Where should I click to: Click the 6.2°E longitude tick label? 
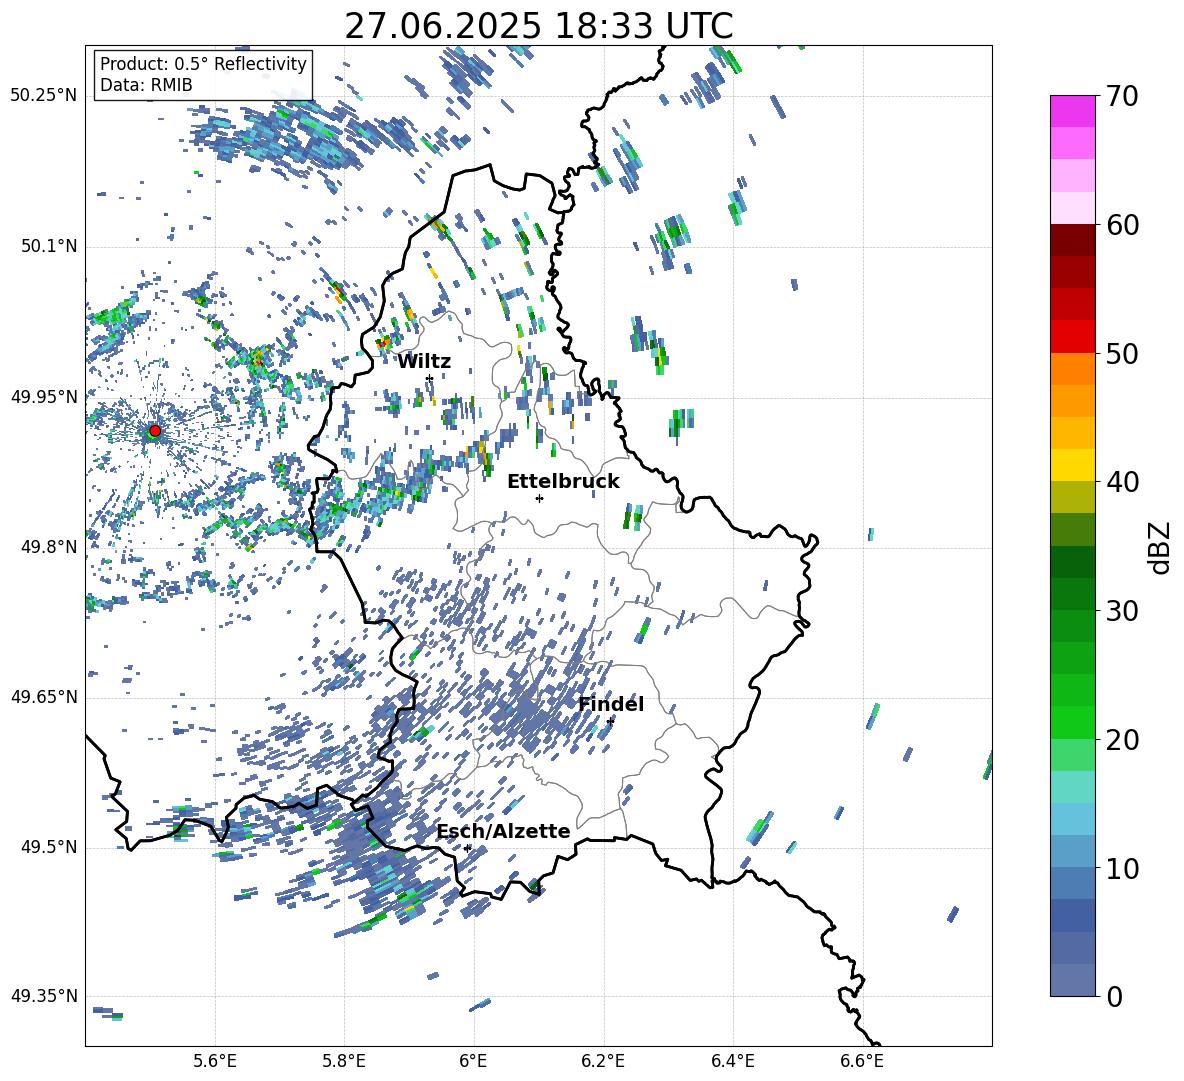[x=603, y=1061]
